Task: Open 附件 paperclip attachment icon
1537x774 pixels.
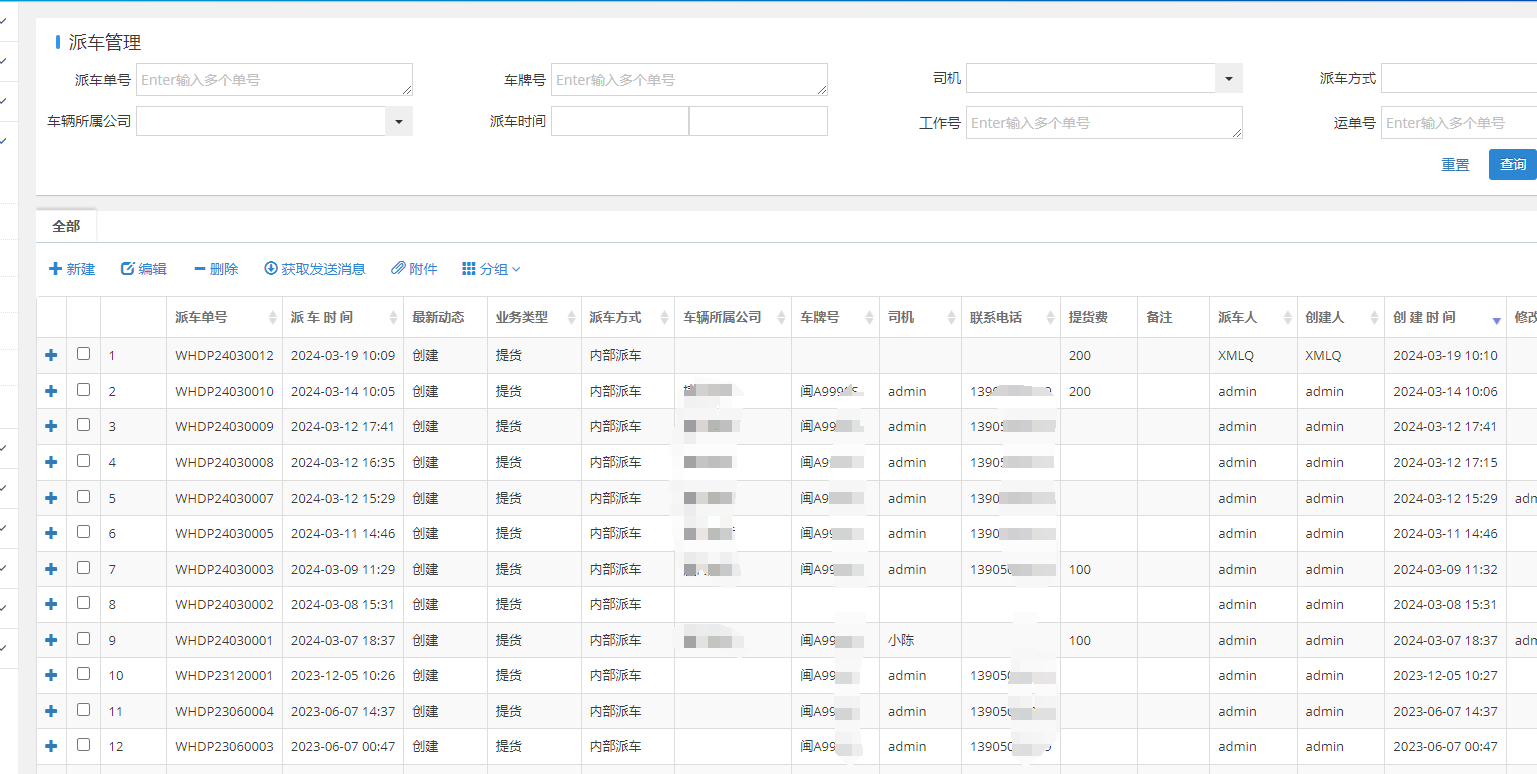Action: [x=397, y=269]
